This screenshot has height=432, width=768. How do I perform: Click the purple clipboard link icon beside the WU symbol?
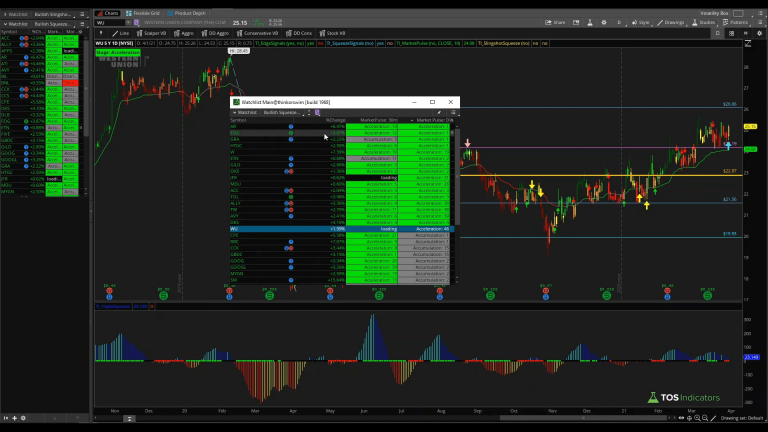click(x=137, y=23)
